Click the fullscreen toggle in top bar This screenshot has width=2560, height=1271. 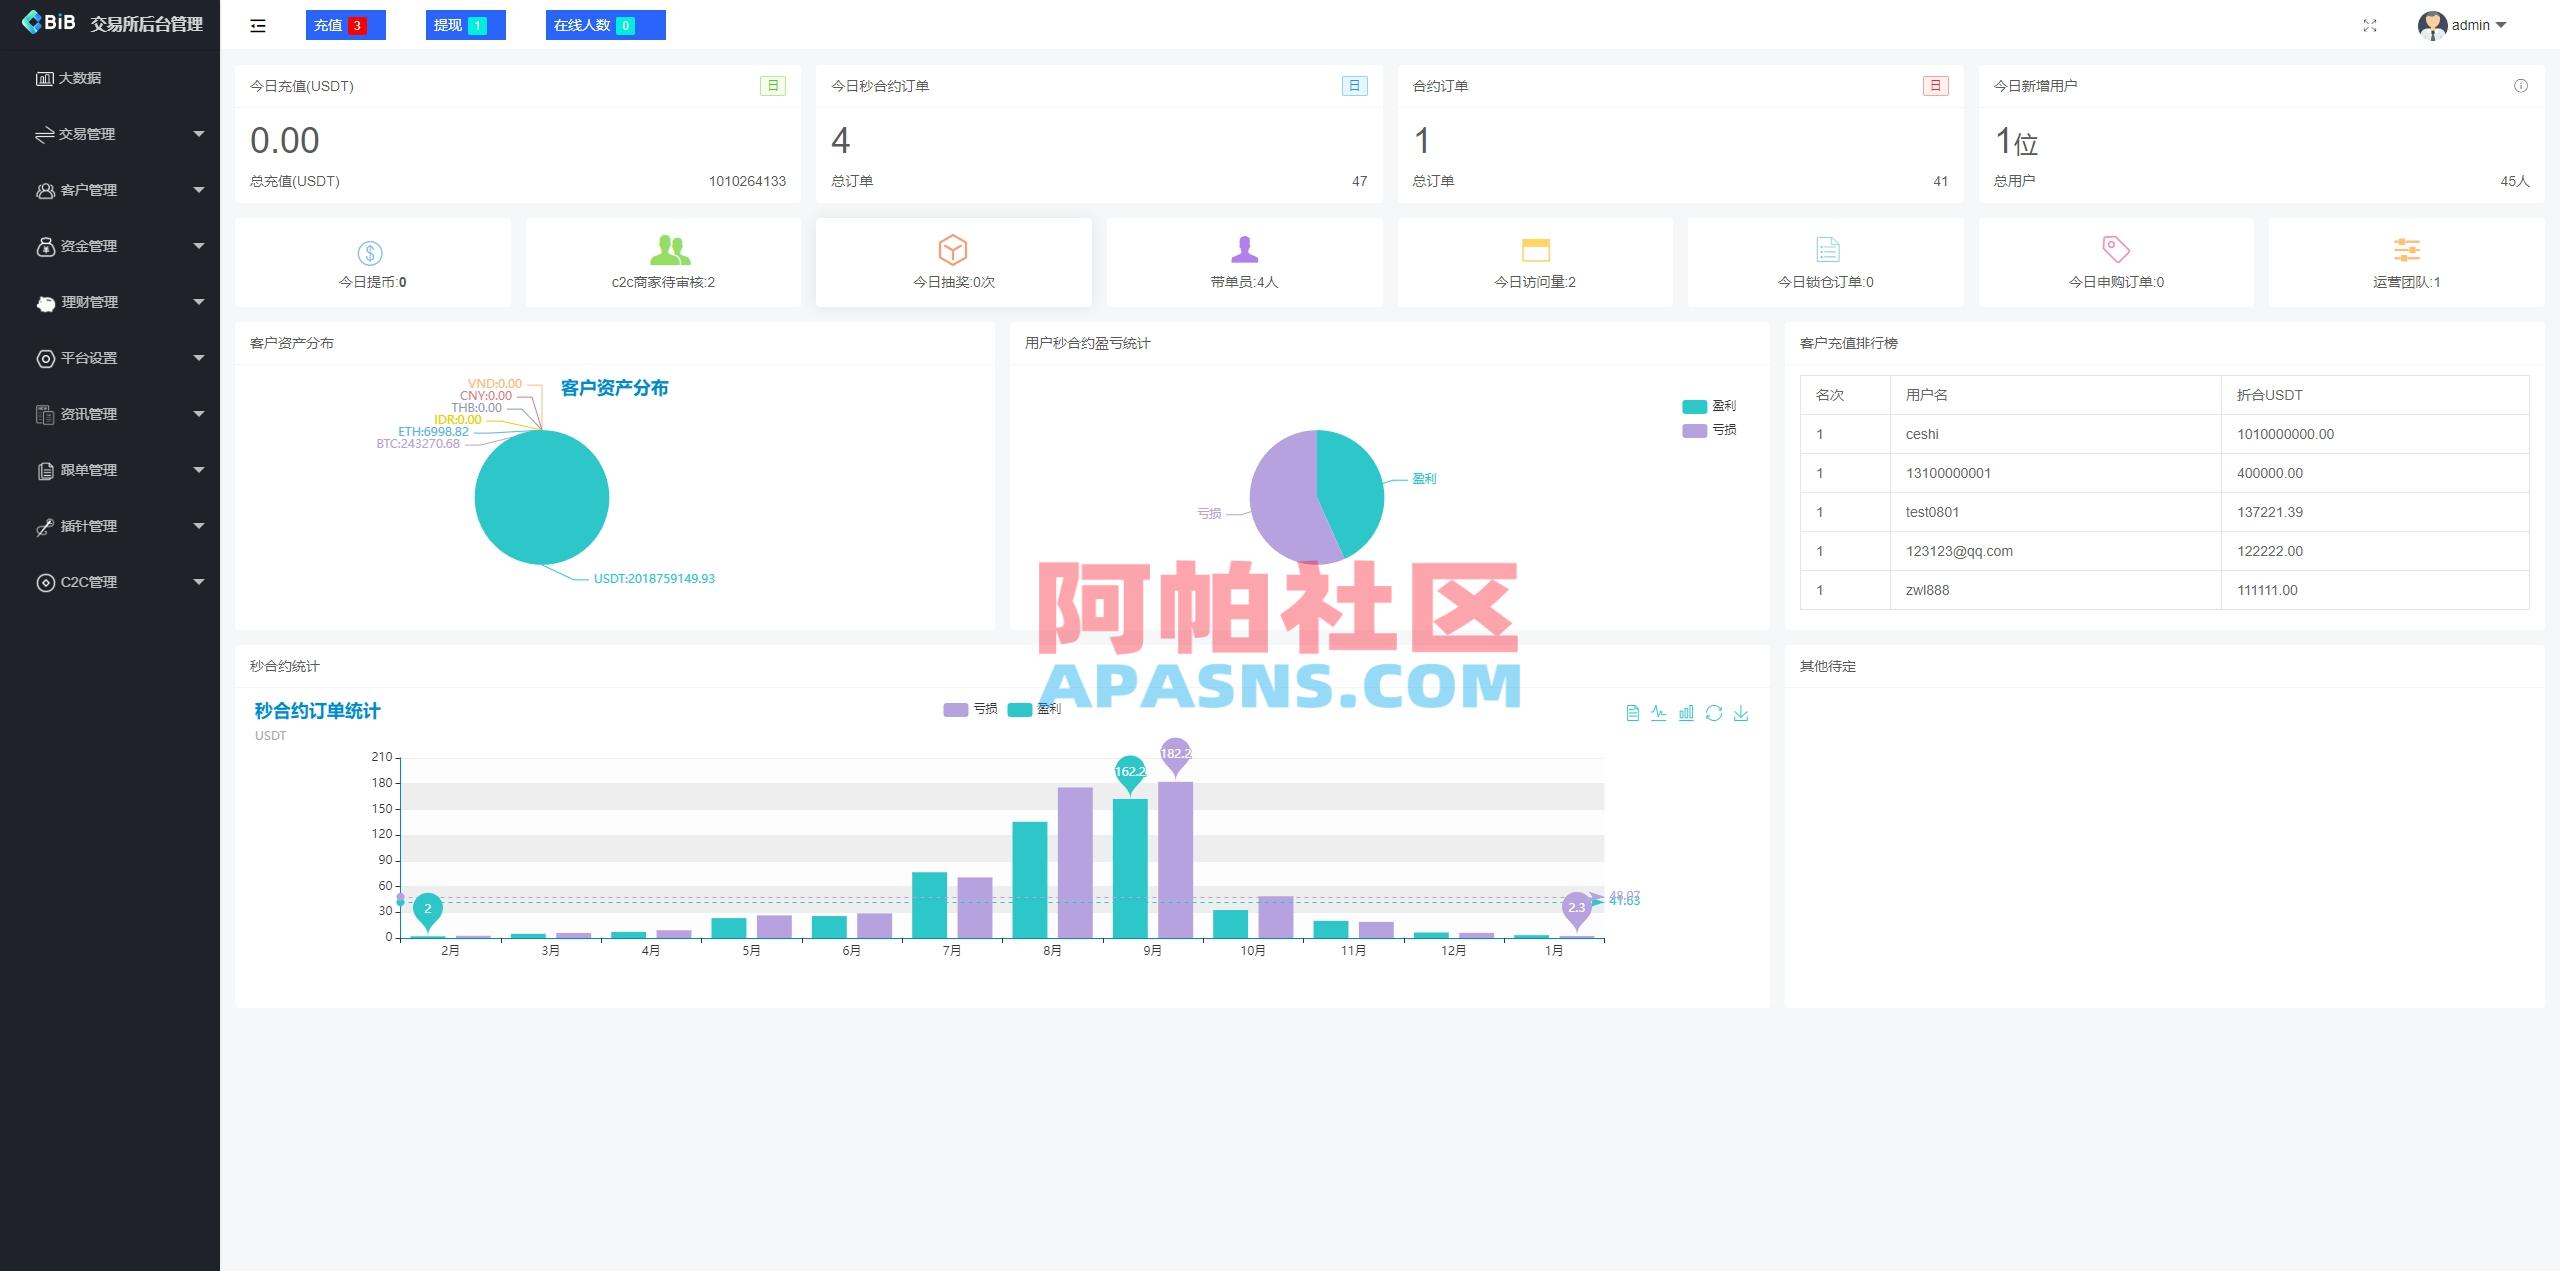pyautogui.click(x=2370, y=25)
